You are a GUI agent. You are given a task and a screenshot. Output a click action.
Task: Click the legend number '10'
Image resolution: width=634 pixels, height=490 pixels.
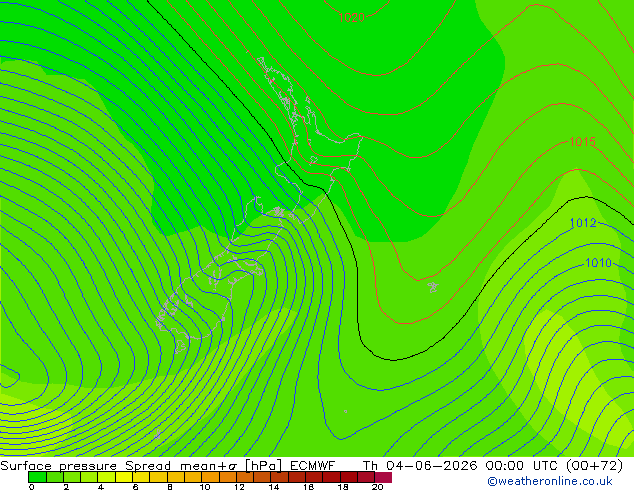pos(205,487)
